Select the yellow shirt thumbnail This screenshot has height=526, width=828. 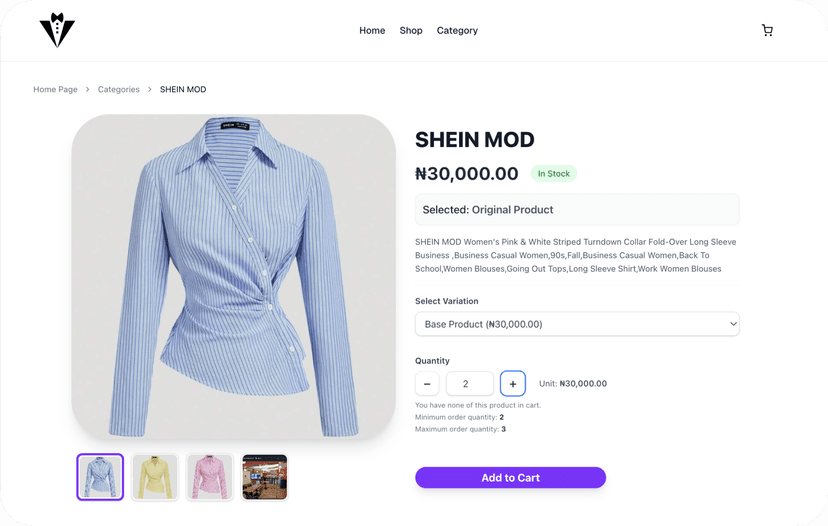tap(155, 477)
